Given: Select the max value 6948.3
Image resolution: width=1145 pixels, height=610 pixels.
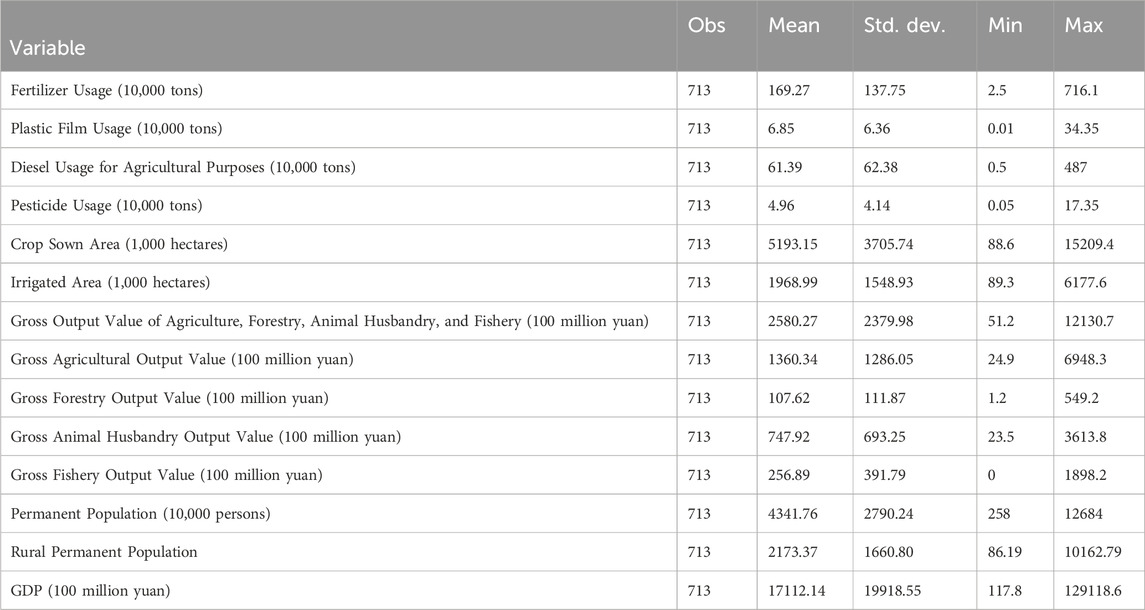Looking at the screenshot, I should pos(1085,359).
